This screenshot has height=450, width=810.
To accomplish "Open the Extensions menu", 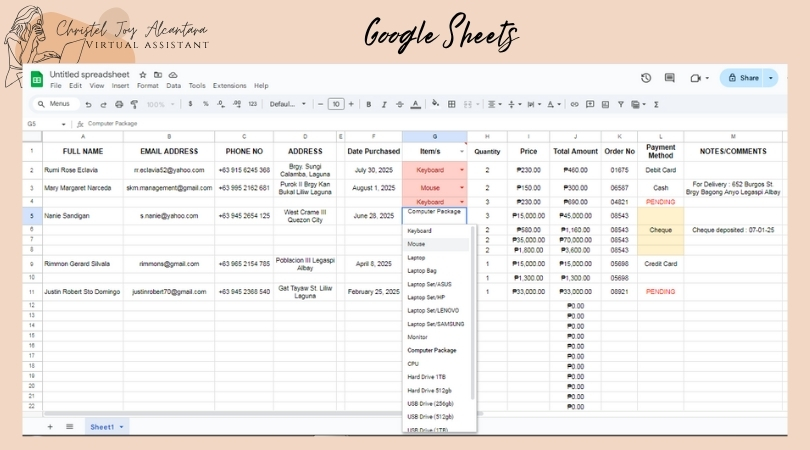I will point(229,86).
